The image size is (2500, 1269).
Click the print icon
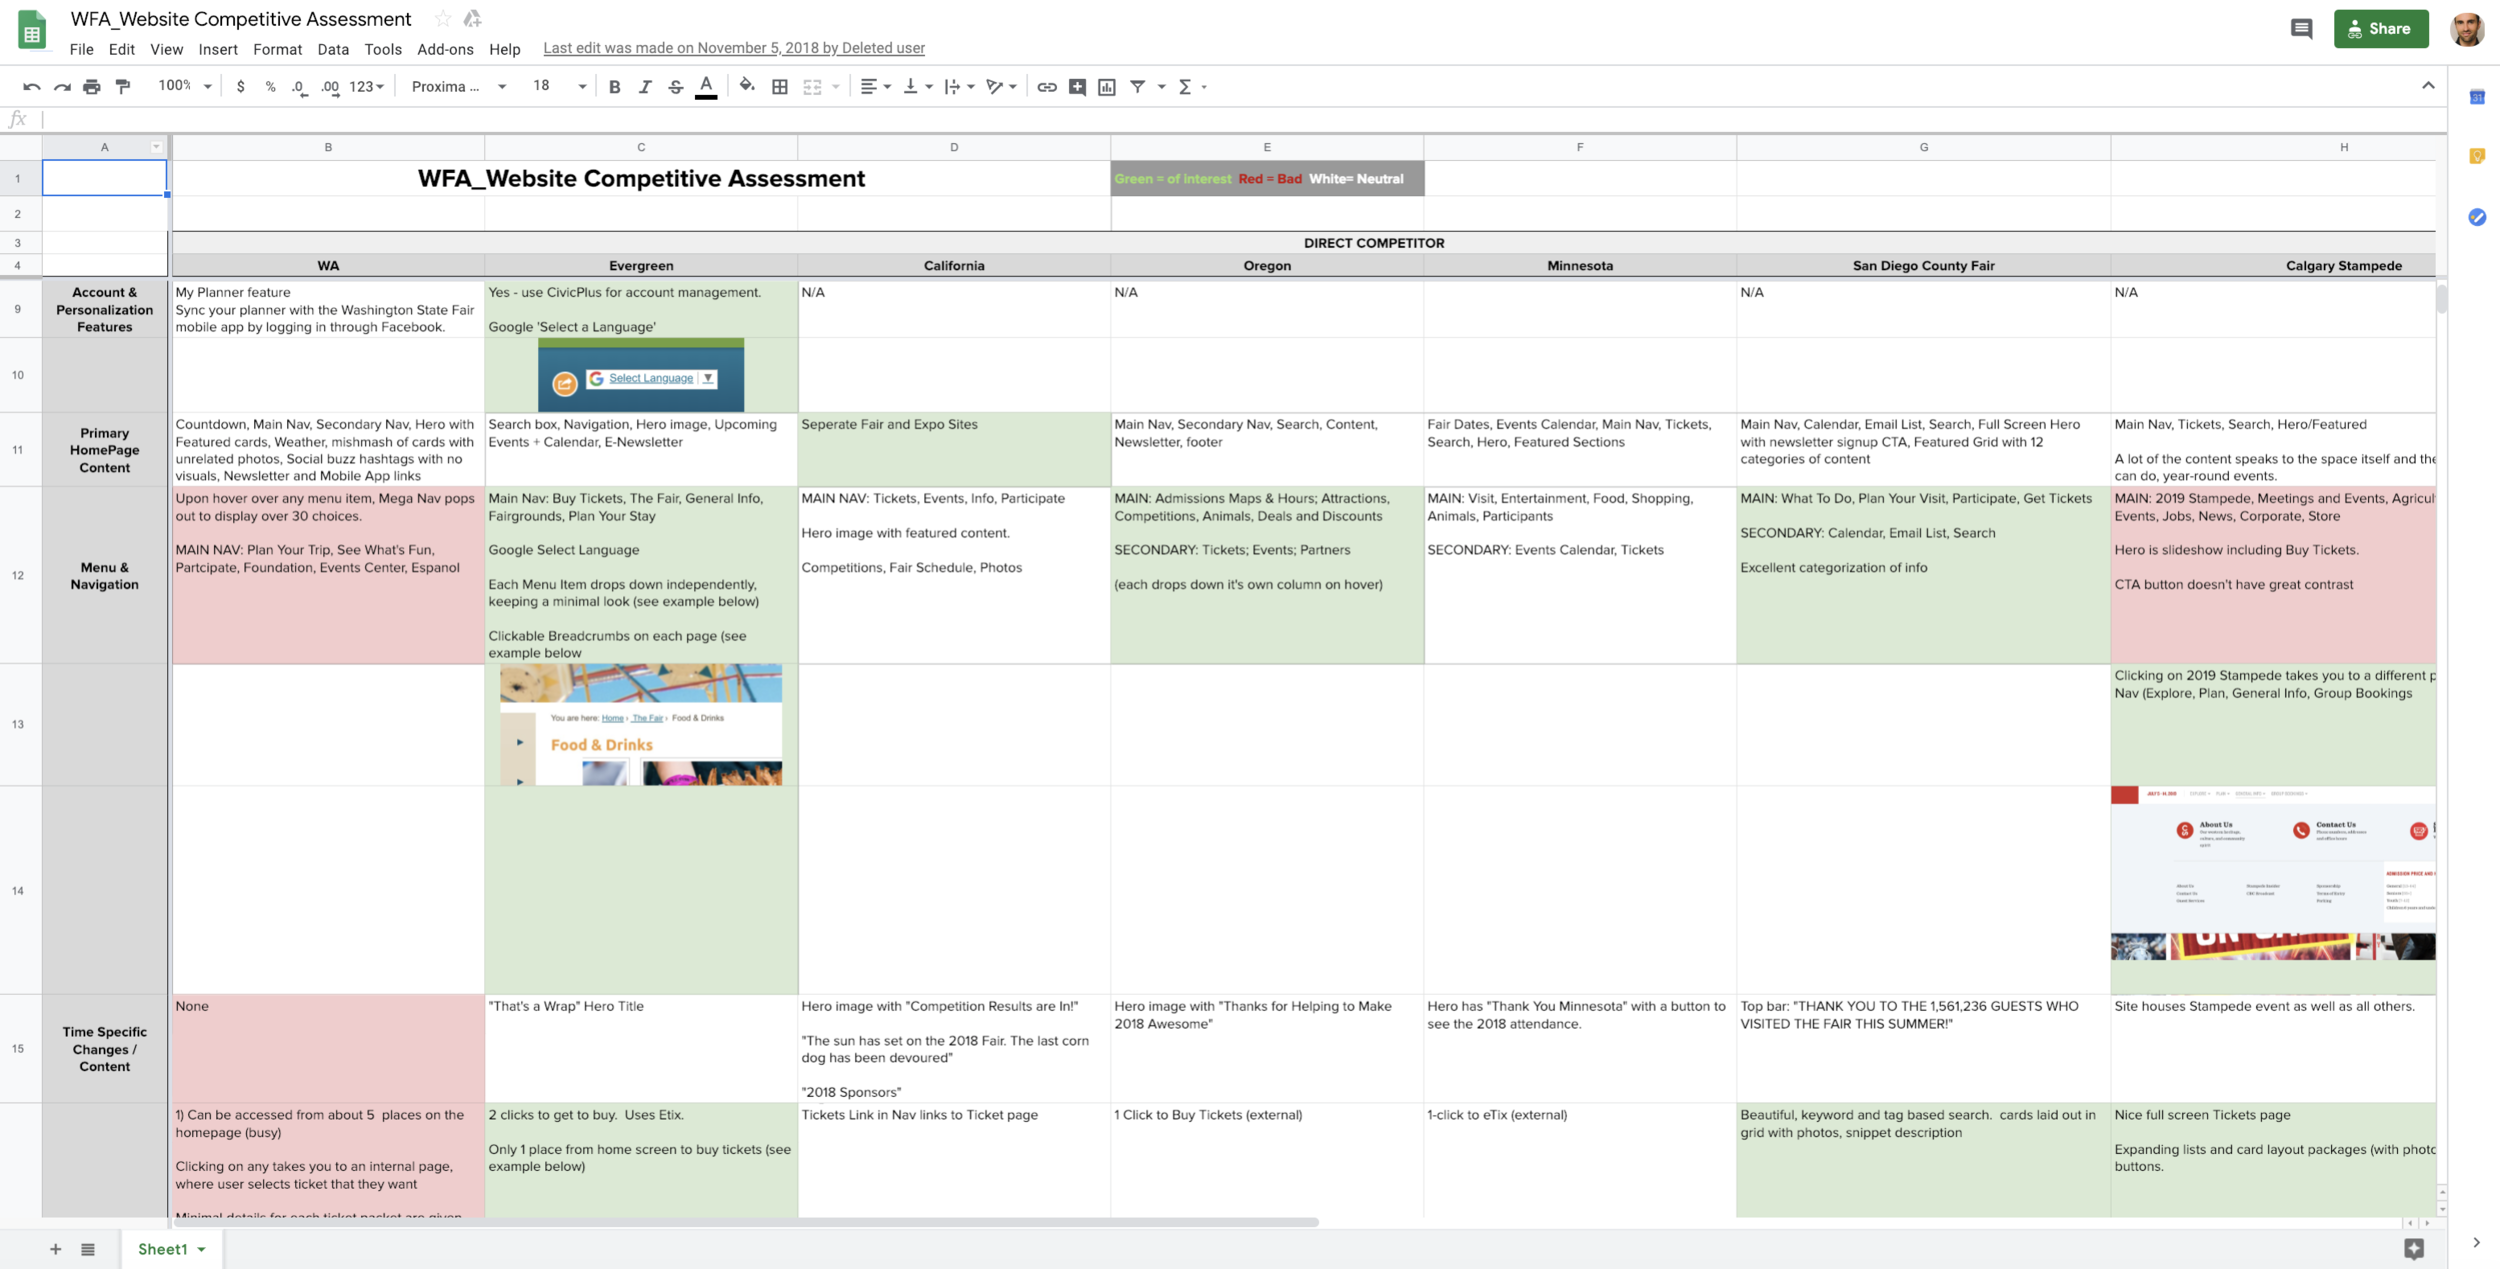click(x=92, y=87)
